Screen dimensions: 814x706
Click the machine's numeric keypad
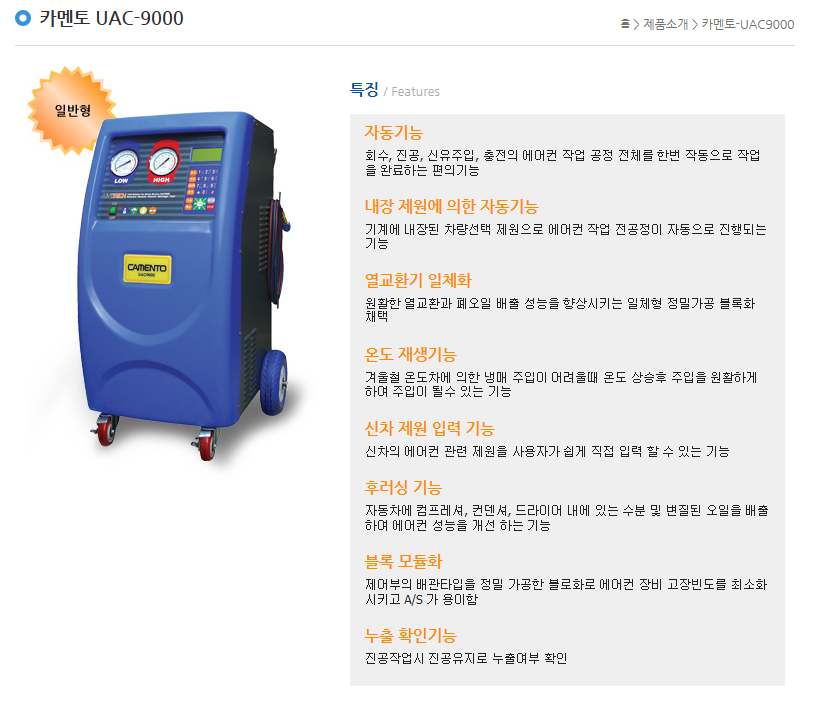click(203, 181)
